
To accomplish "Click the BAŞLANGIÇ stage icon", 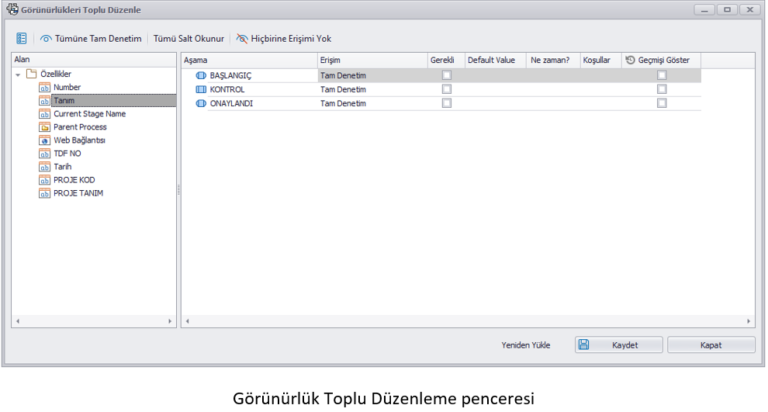I will coord(201,75).
